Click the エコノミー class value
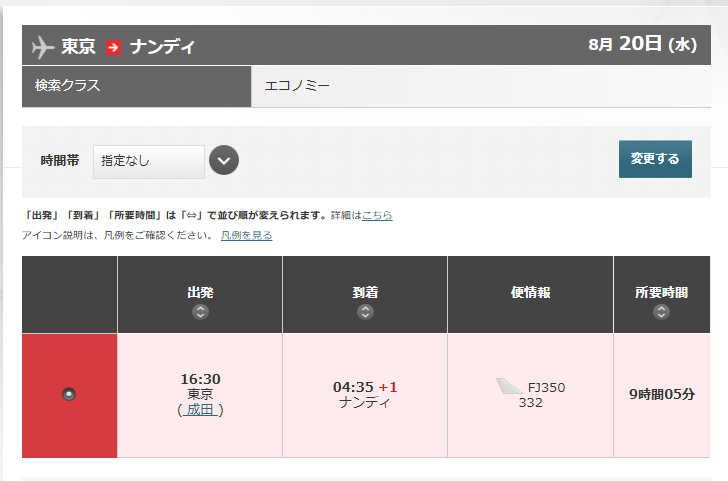This screenshot has width=728, height=481. (x=297, y=86)
